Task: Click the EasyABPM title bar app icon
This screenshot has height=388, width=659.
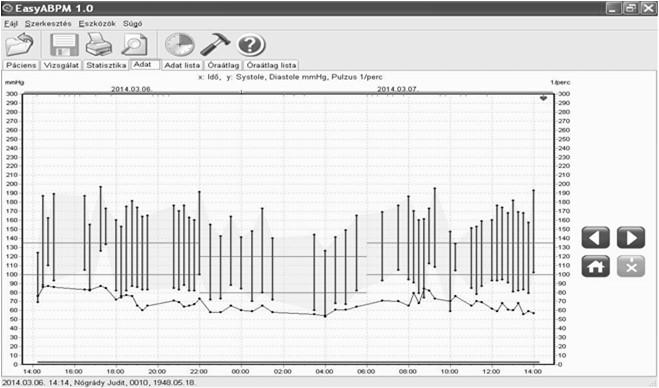Action: click(8, 8)
